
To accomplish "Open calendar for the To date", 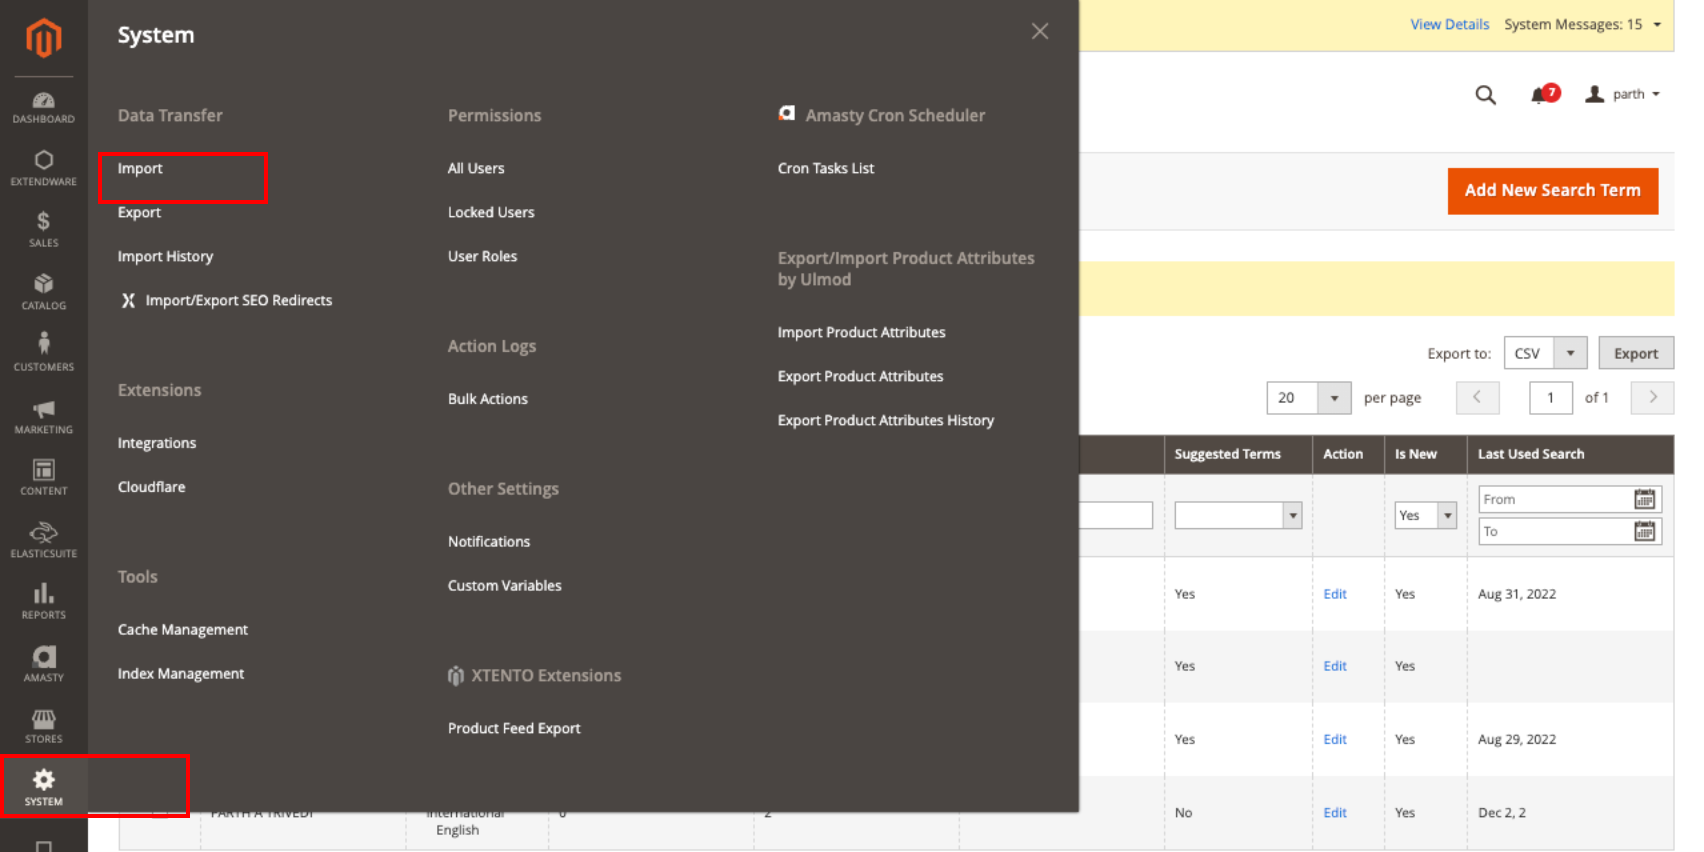I will coord(1644,531).
